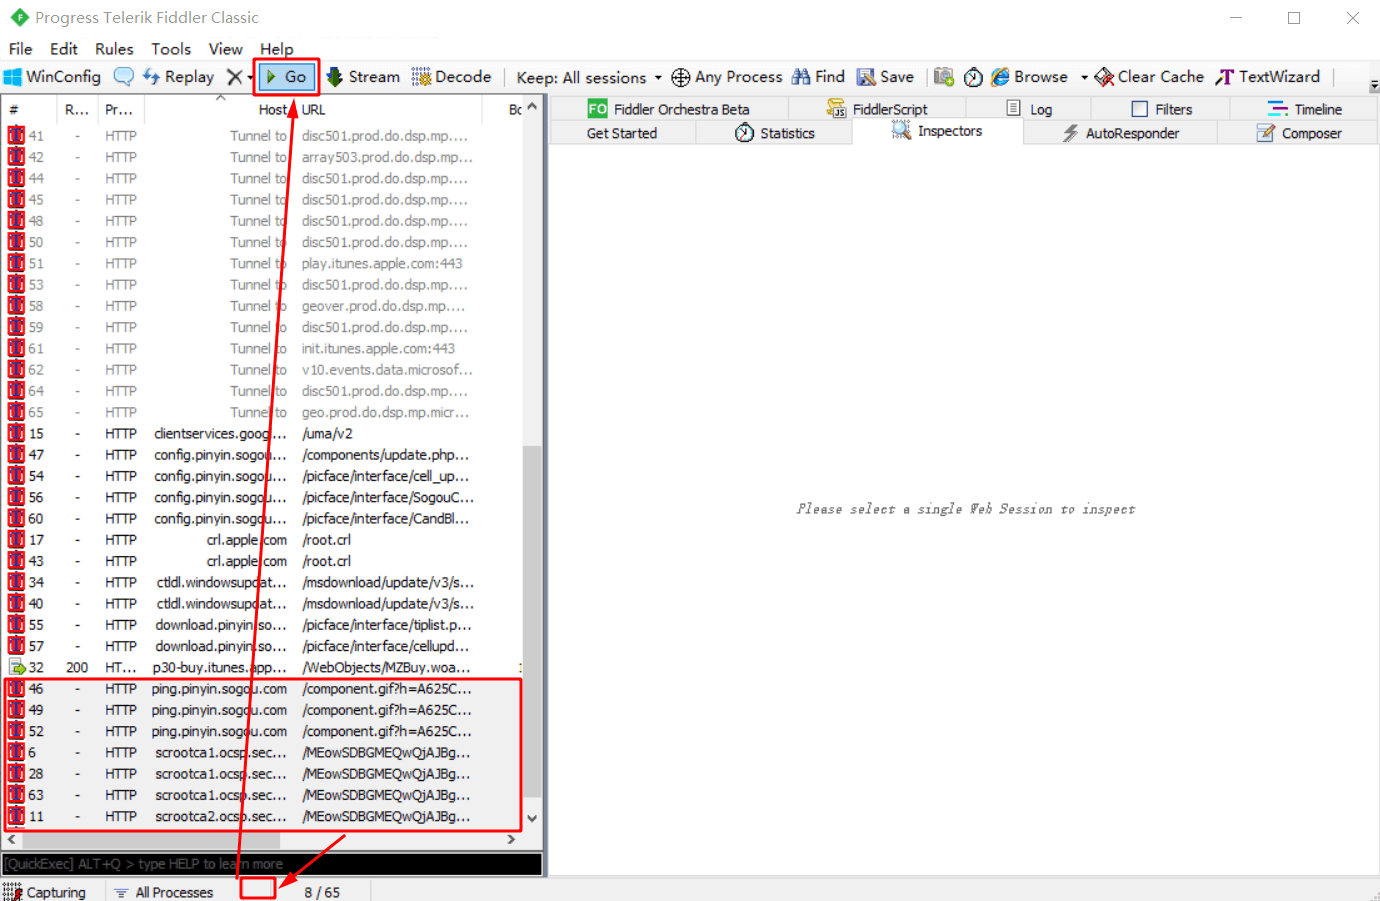Open the Filters tab
This screenshot has width=1380, height=901.
(1161, 109)
